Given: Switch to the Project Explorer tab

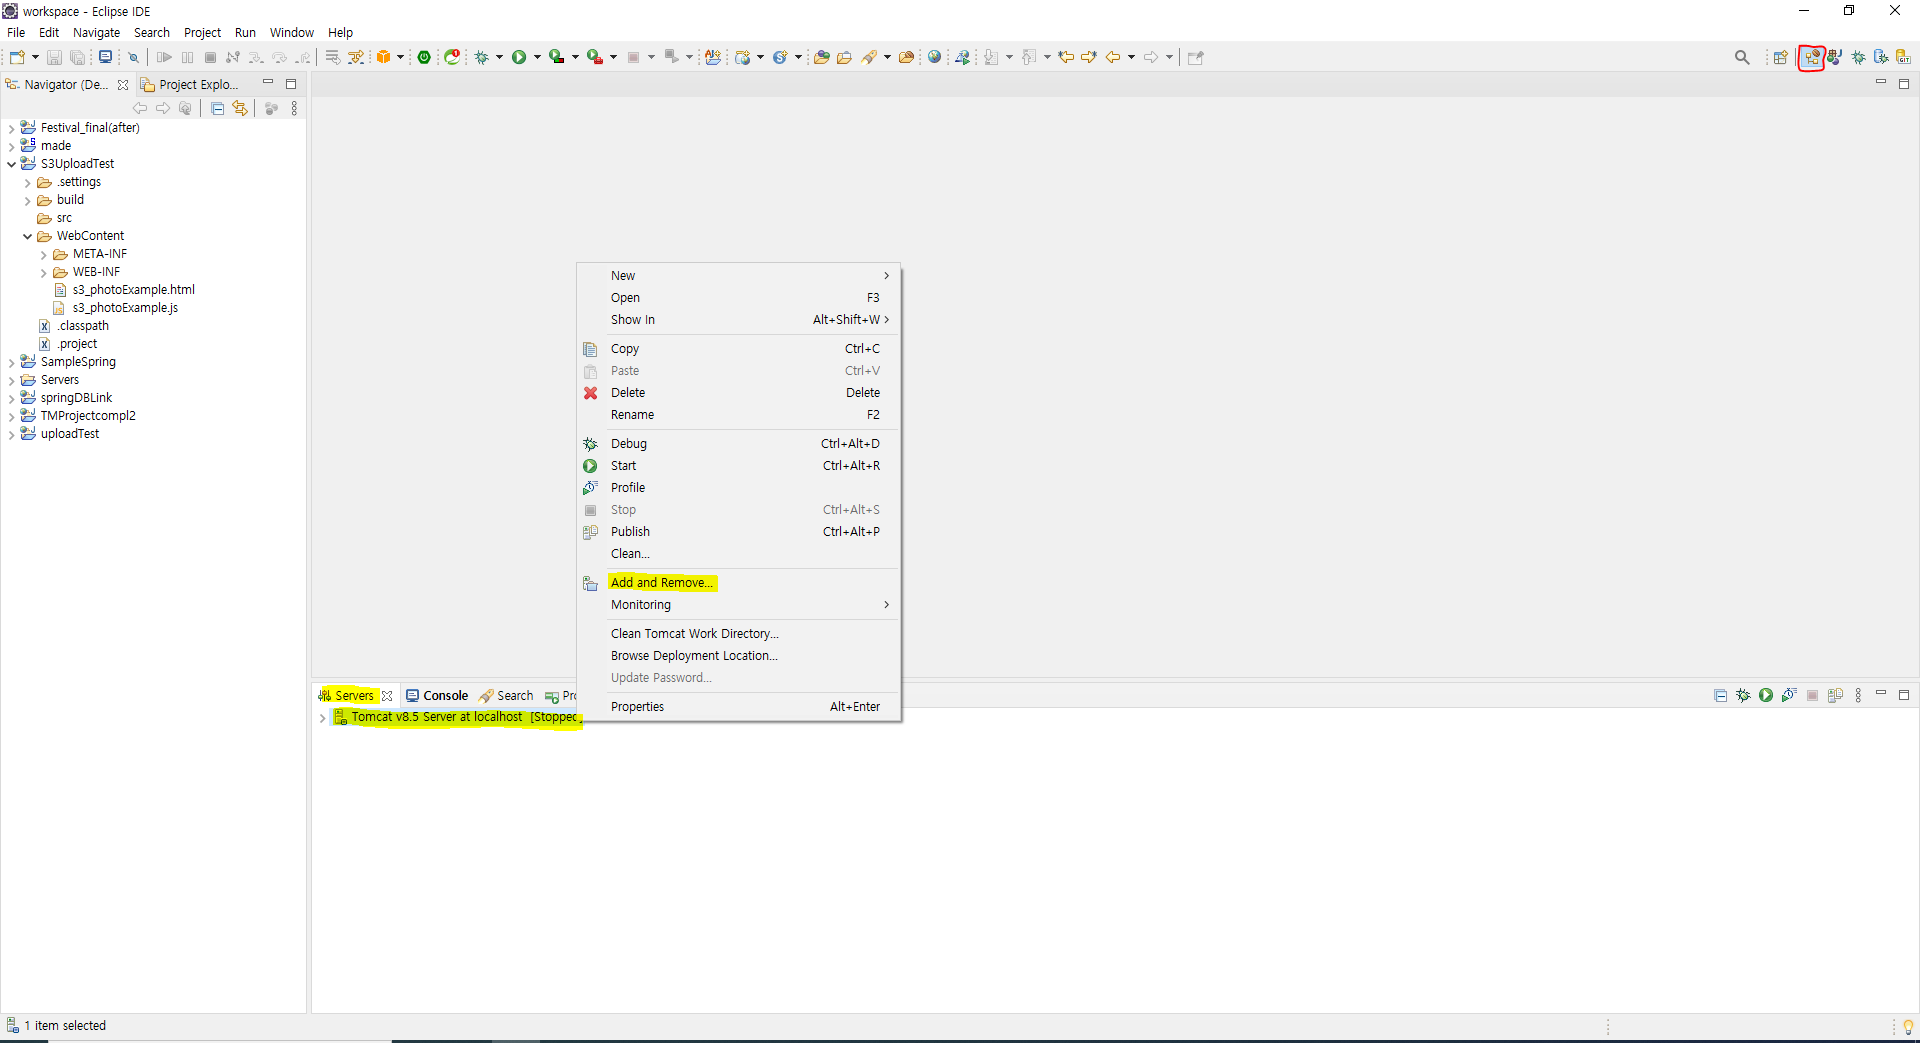Looking at the screenshot, I should [x=190, y=84].
